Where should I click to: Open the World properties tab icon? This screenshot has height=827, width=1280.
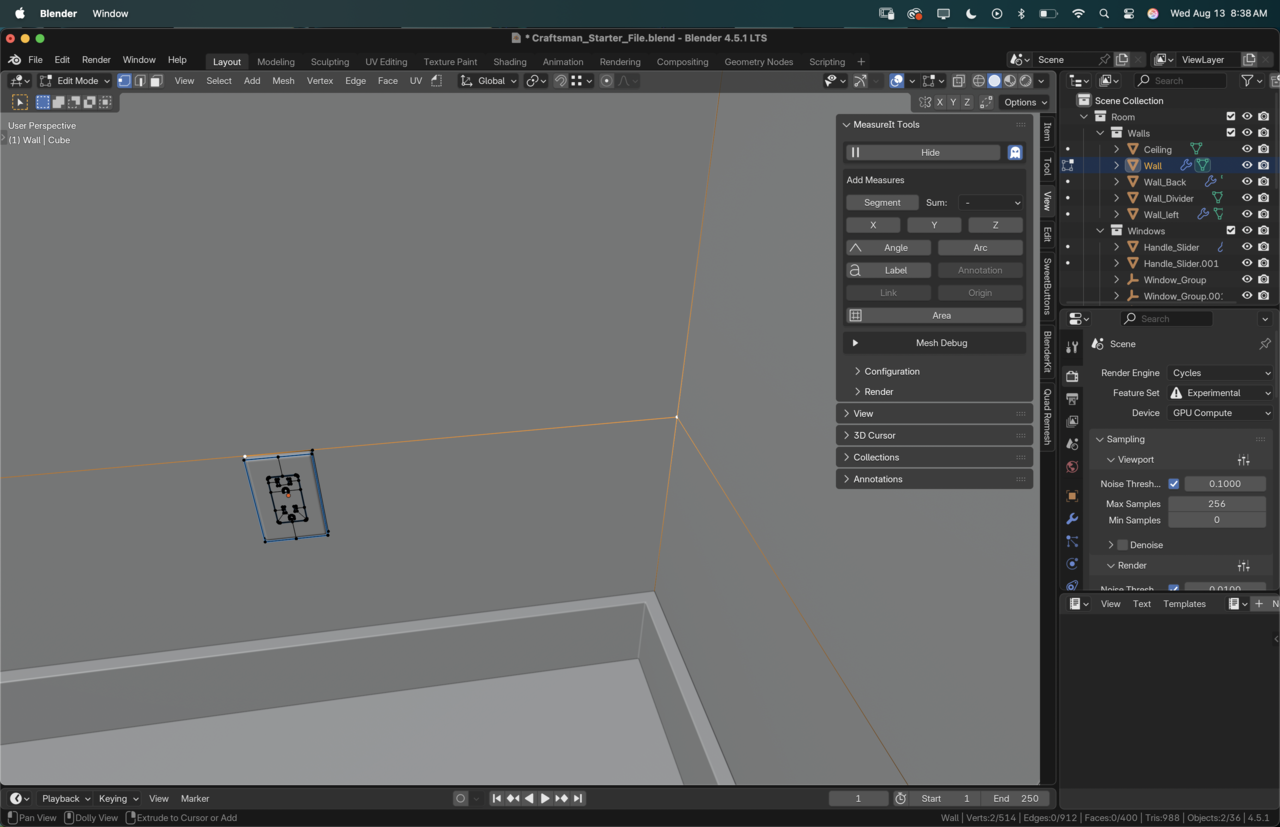click(x=1072, y=467)
